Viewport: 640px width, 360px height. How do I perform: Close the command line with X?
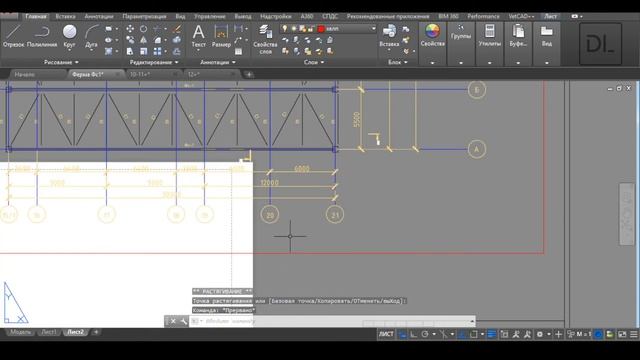coord(173,321)
